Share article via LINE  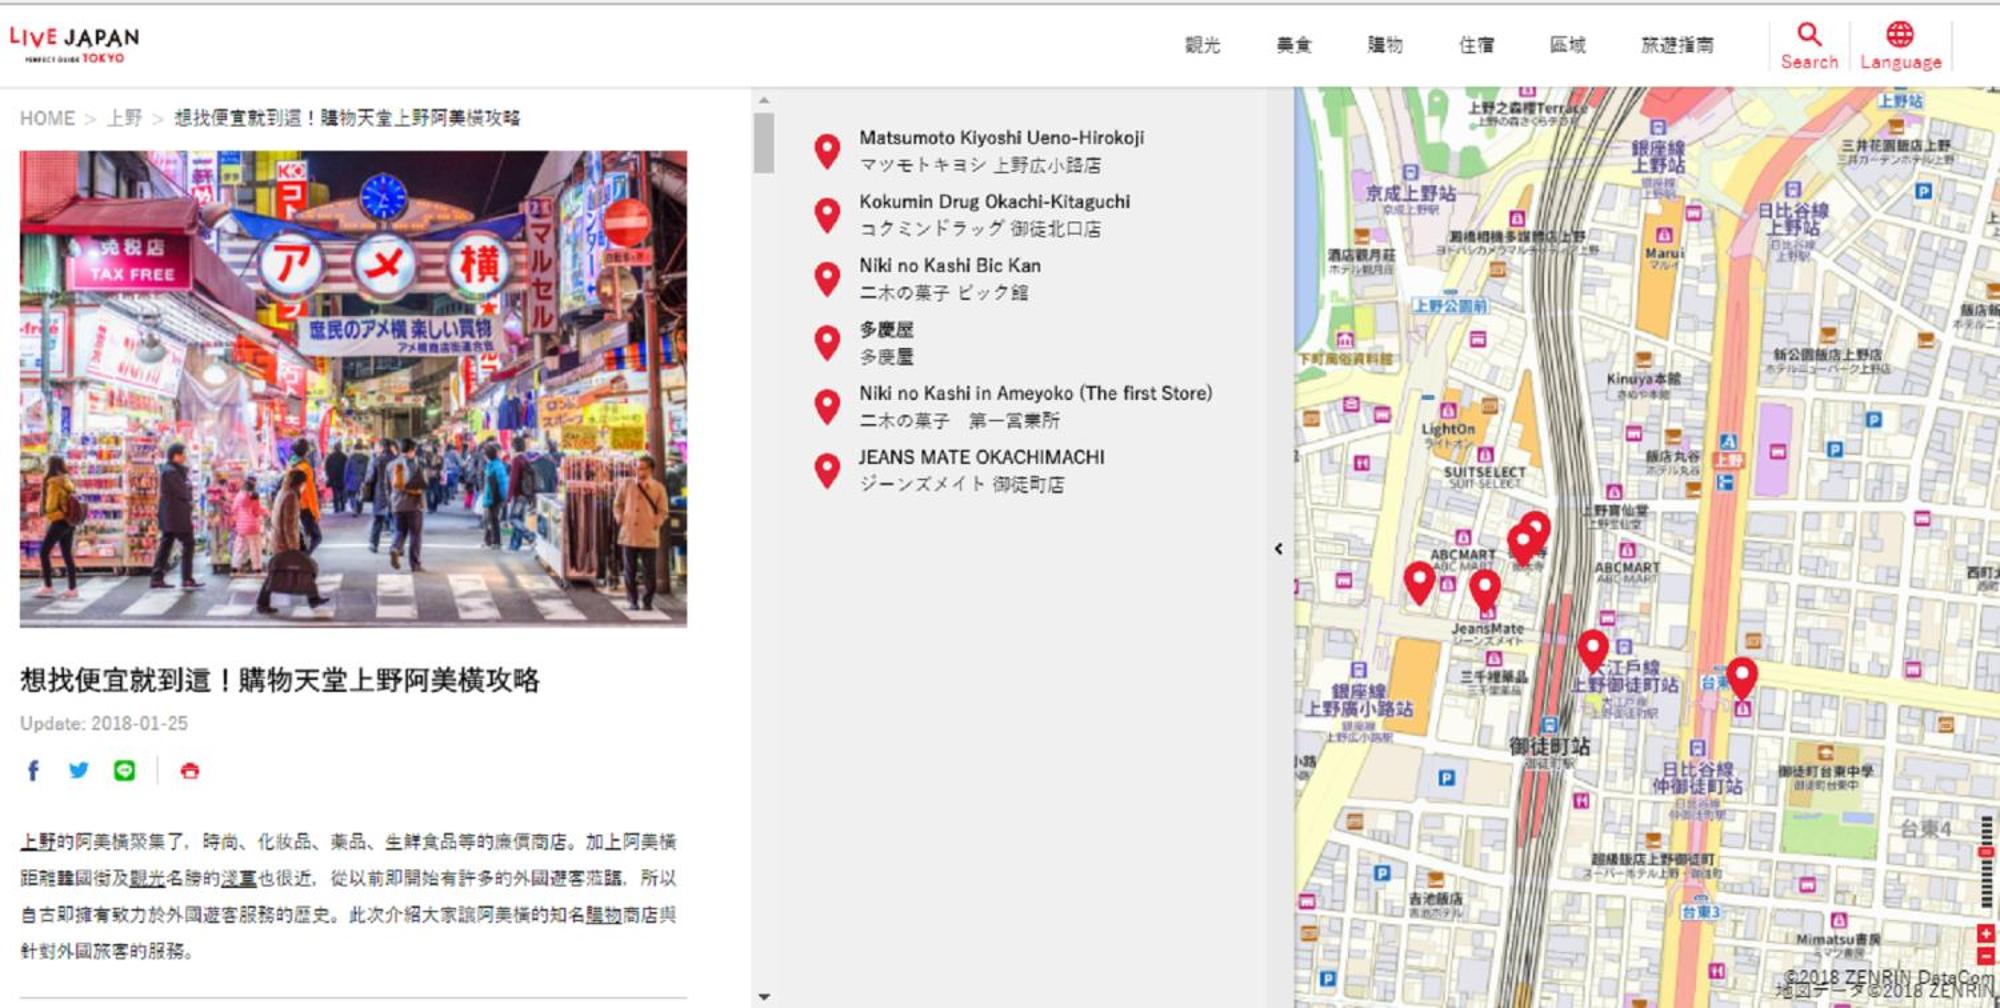coord(124,770)
